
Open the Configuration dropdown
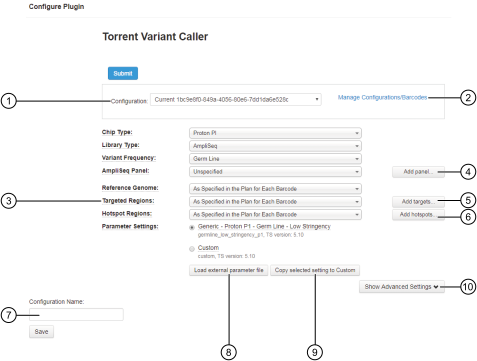(x=236, y=99)
